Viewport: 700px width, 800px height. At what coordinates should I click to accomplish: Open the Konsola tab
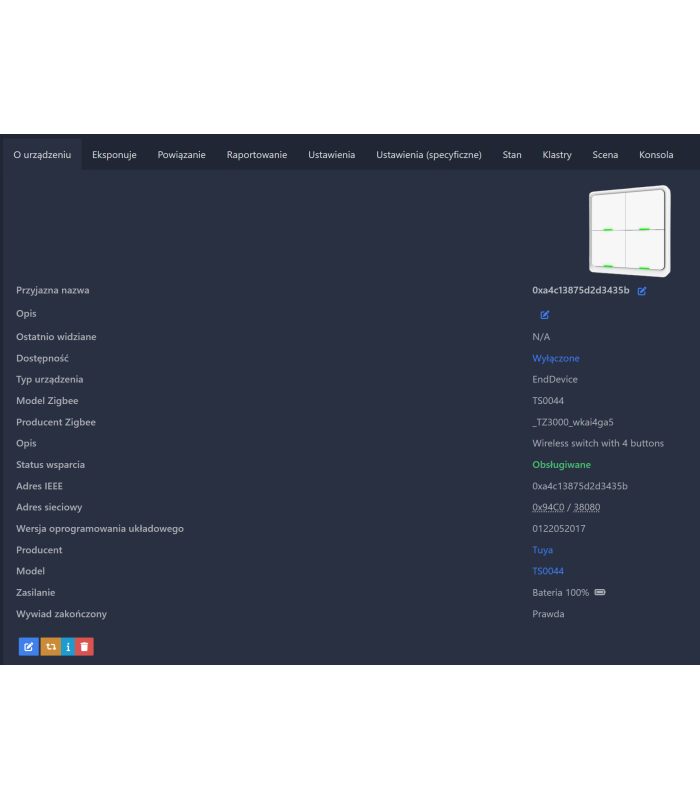(x=656, y=155)
